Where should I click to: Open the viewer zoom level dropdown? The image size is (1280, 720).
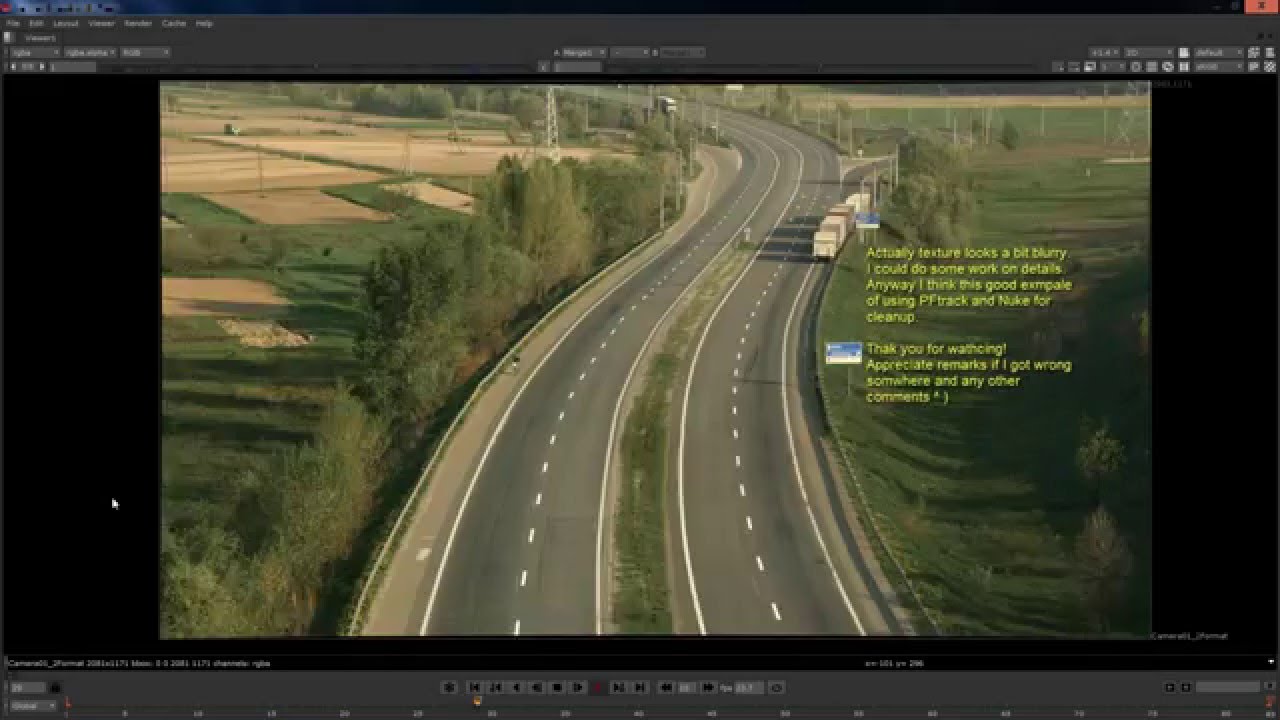[x=1104, y=52]
